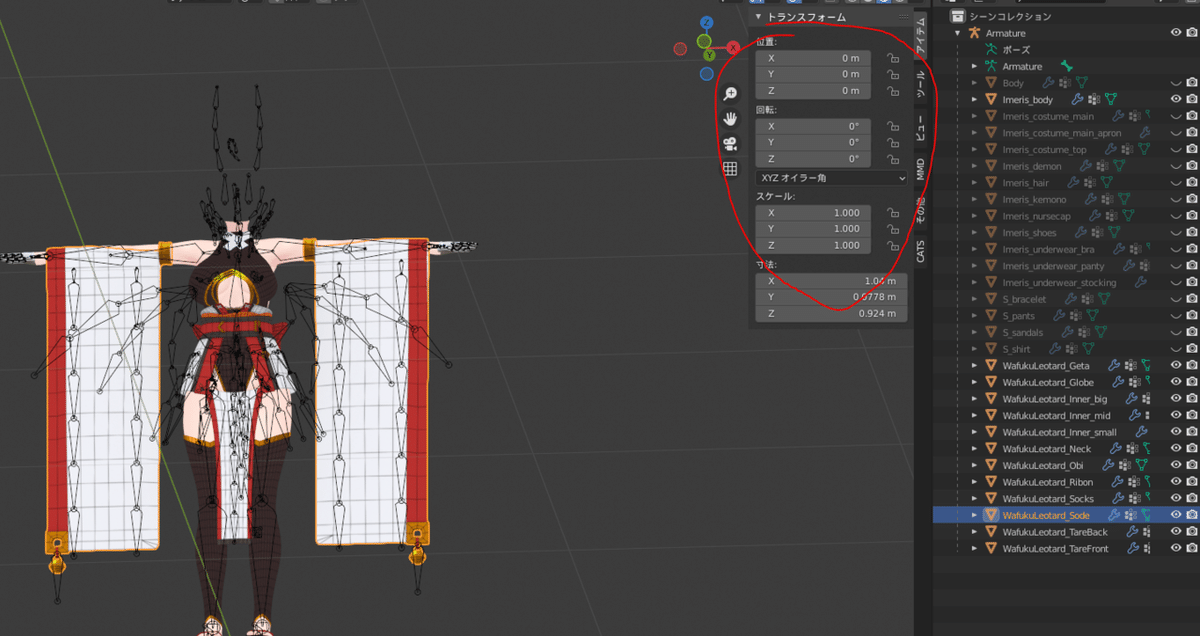Expand the WafukuLeotard_Sode tree row

(x=974, y=515)
